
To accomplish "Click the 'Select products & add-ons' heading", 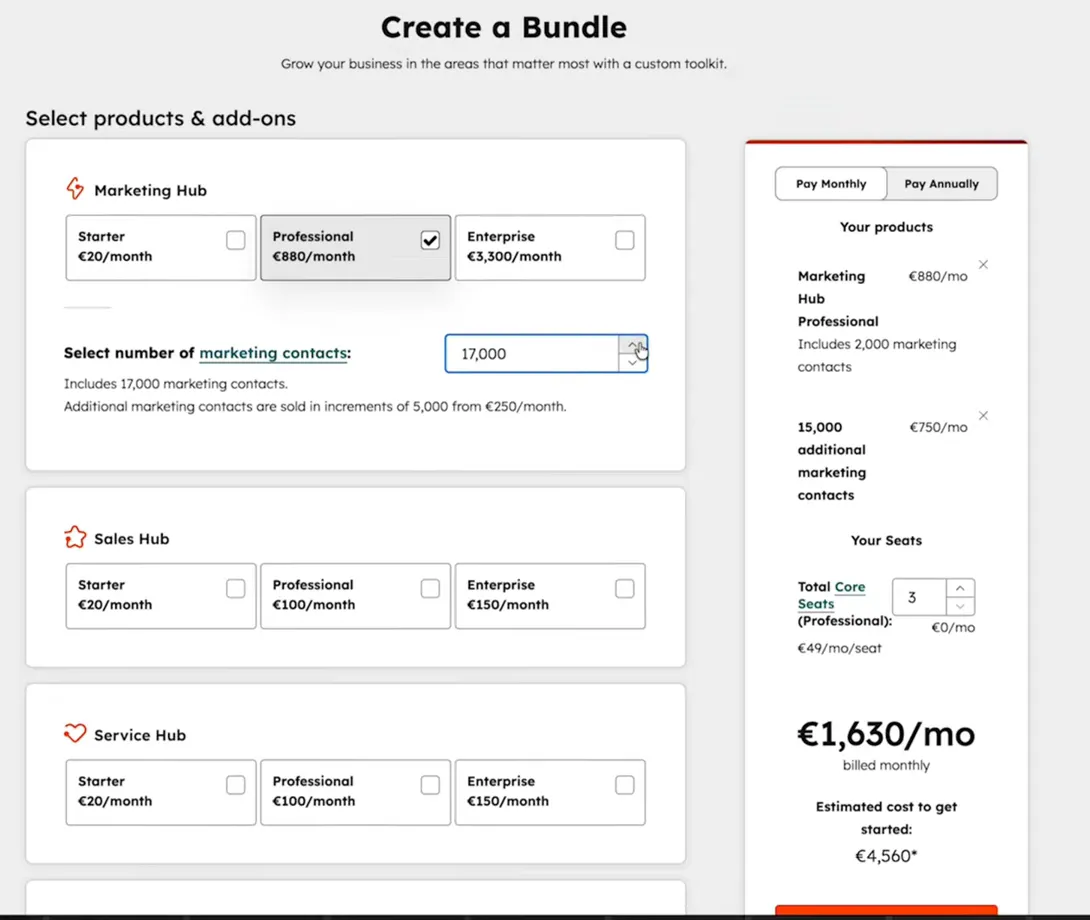I will coord(161,118).
